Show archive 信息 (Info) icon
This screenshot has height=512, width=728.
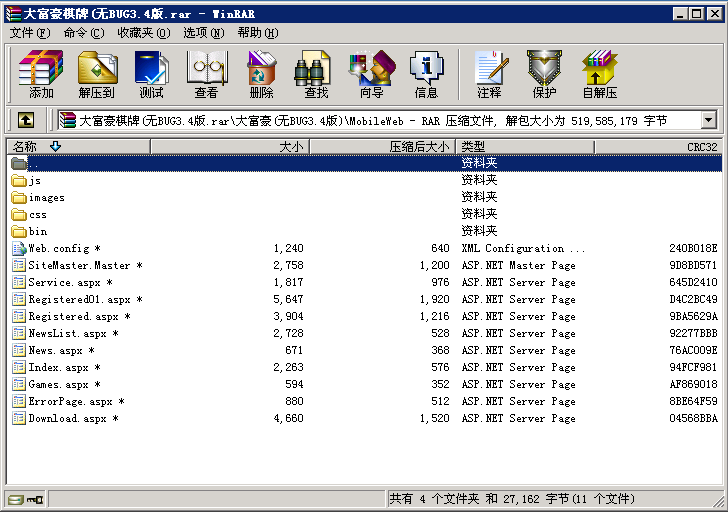click(426, 74)
